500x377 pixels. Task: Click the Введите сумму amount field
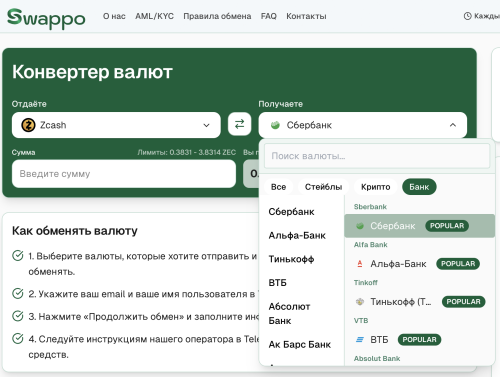[x=124, y=174]
